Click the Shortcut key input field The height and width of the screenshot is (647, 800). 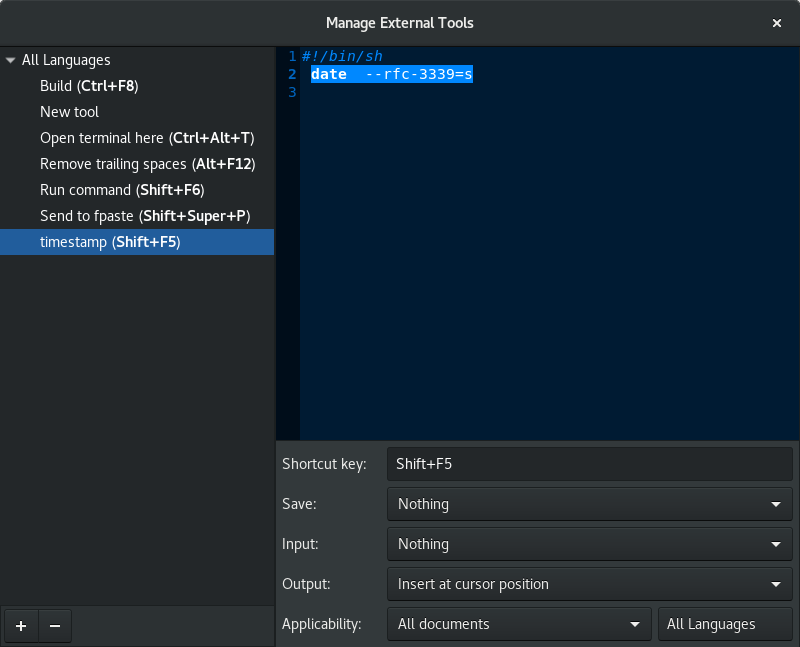589,463
